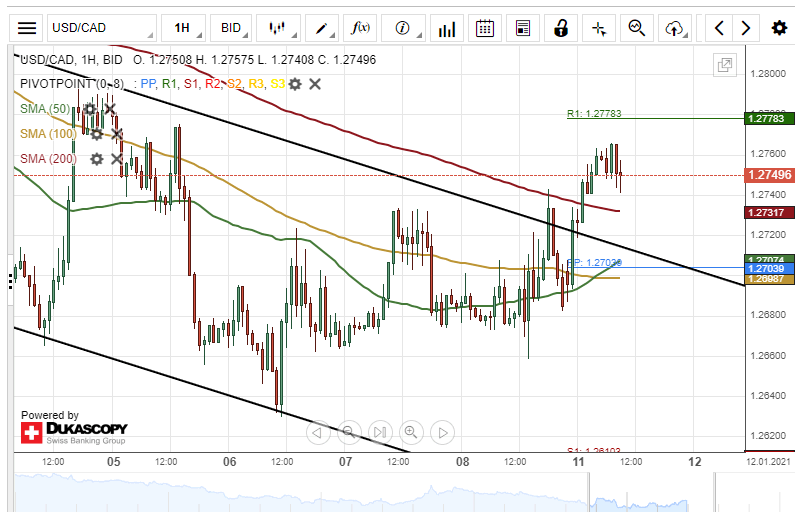Open the info icon dropdown

[403, 28]
